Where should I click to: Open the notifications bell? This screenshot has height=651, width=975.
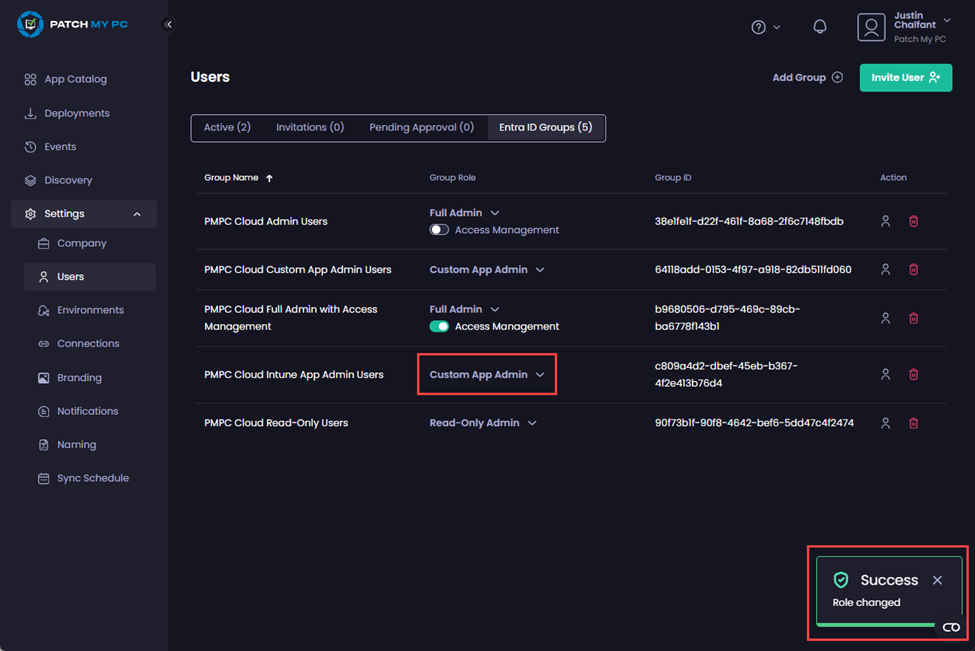(x=819, y=26)
